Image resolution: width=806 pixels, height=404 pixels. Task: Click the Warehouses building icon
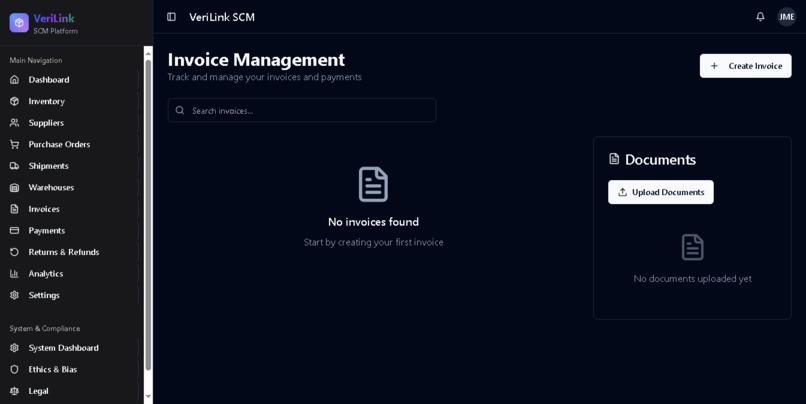(14, 188)
